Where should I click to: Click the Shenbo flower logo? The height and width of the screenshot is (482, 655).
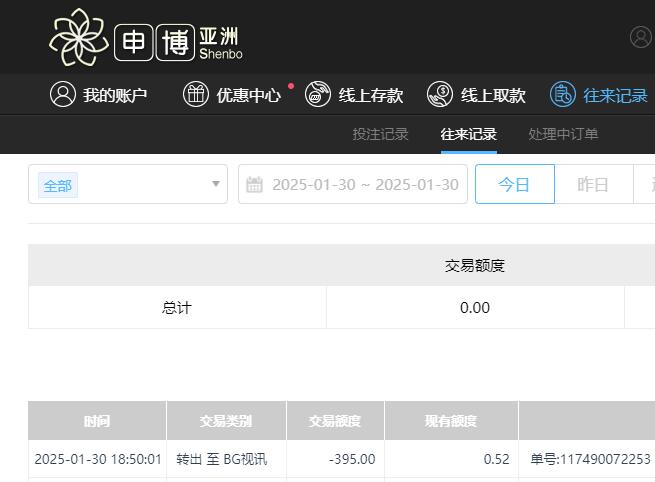(79, 37)
